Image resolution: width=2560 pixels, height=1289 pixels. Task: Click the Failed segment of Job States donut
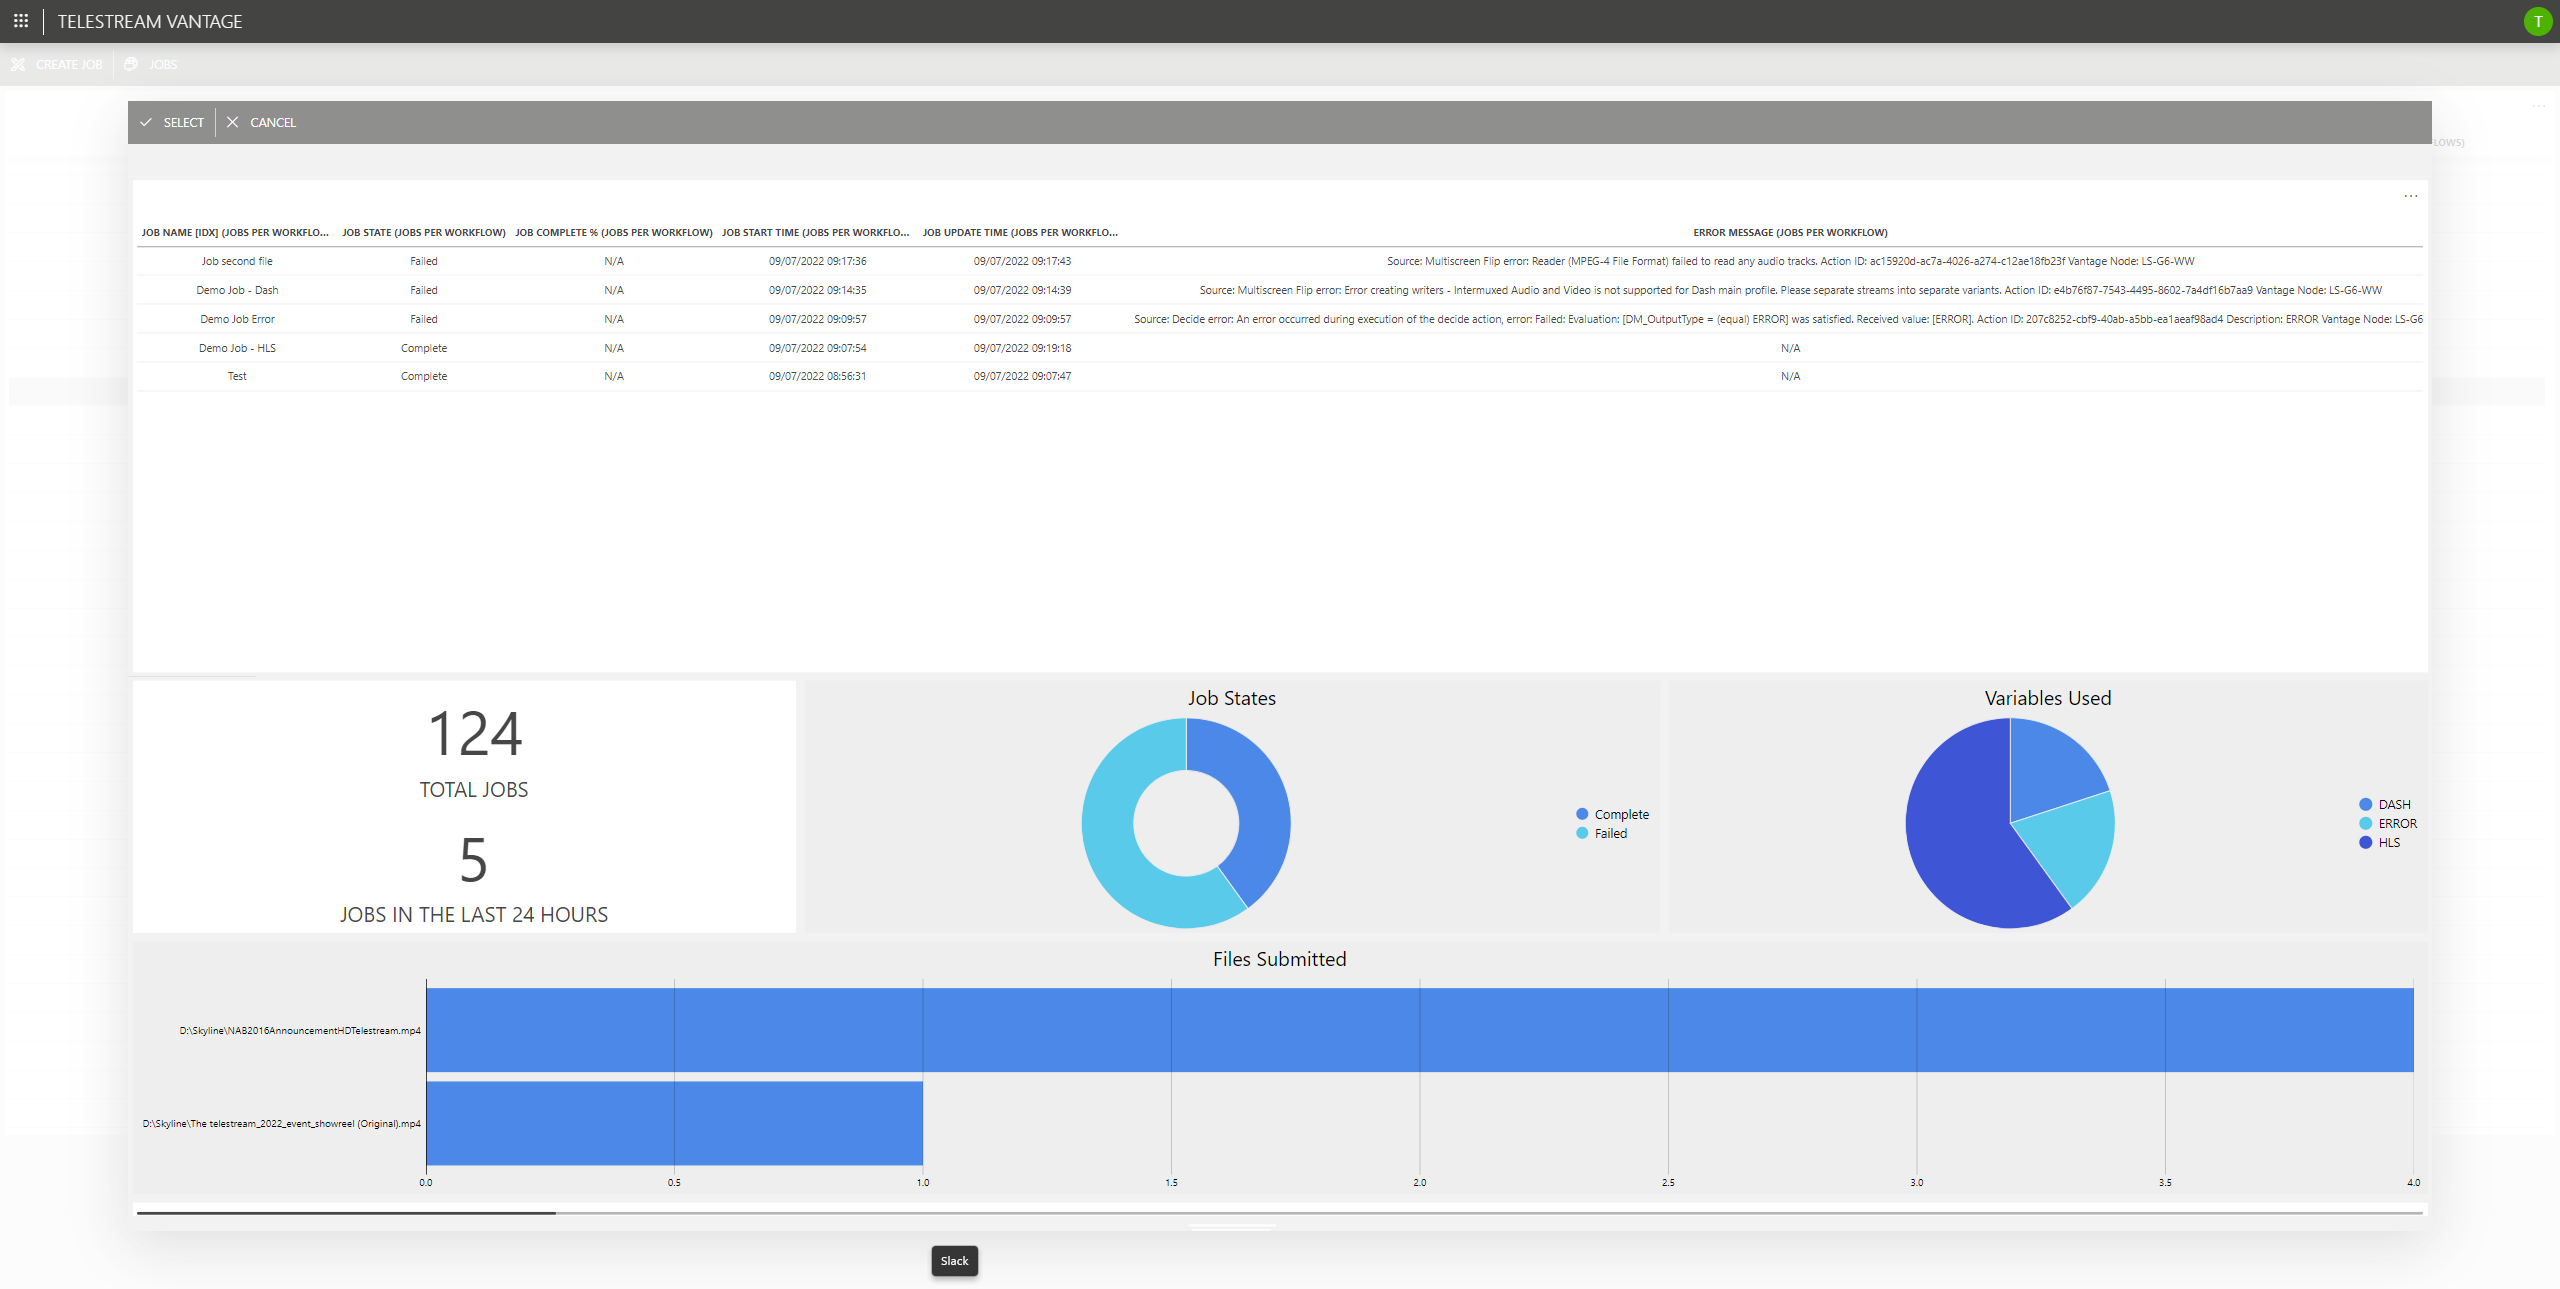tap(1112, 850)
